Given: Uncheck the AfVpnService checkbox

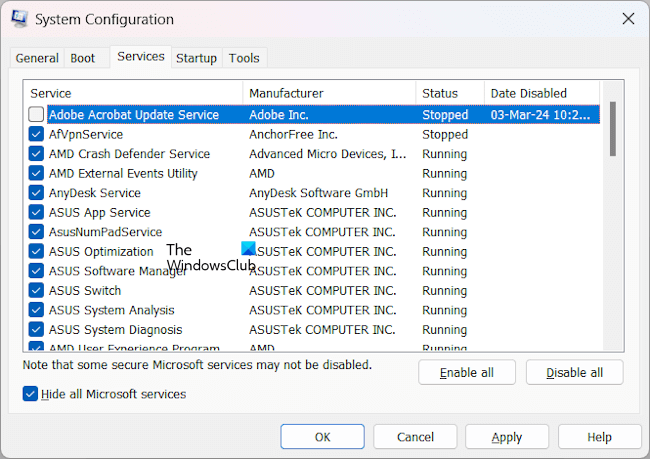Looking at the screenshot, I should (x=37, y=134).
